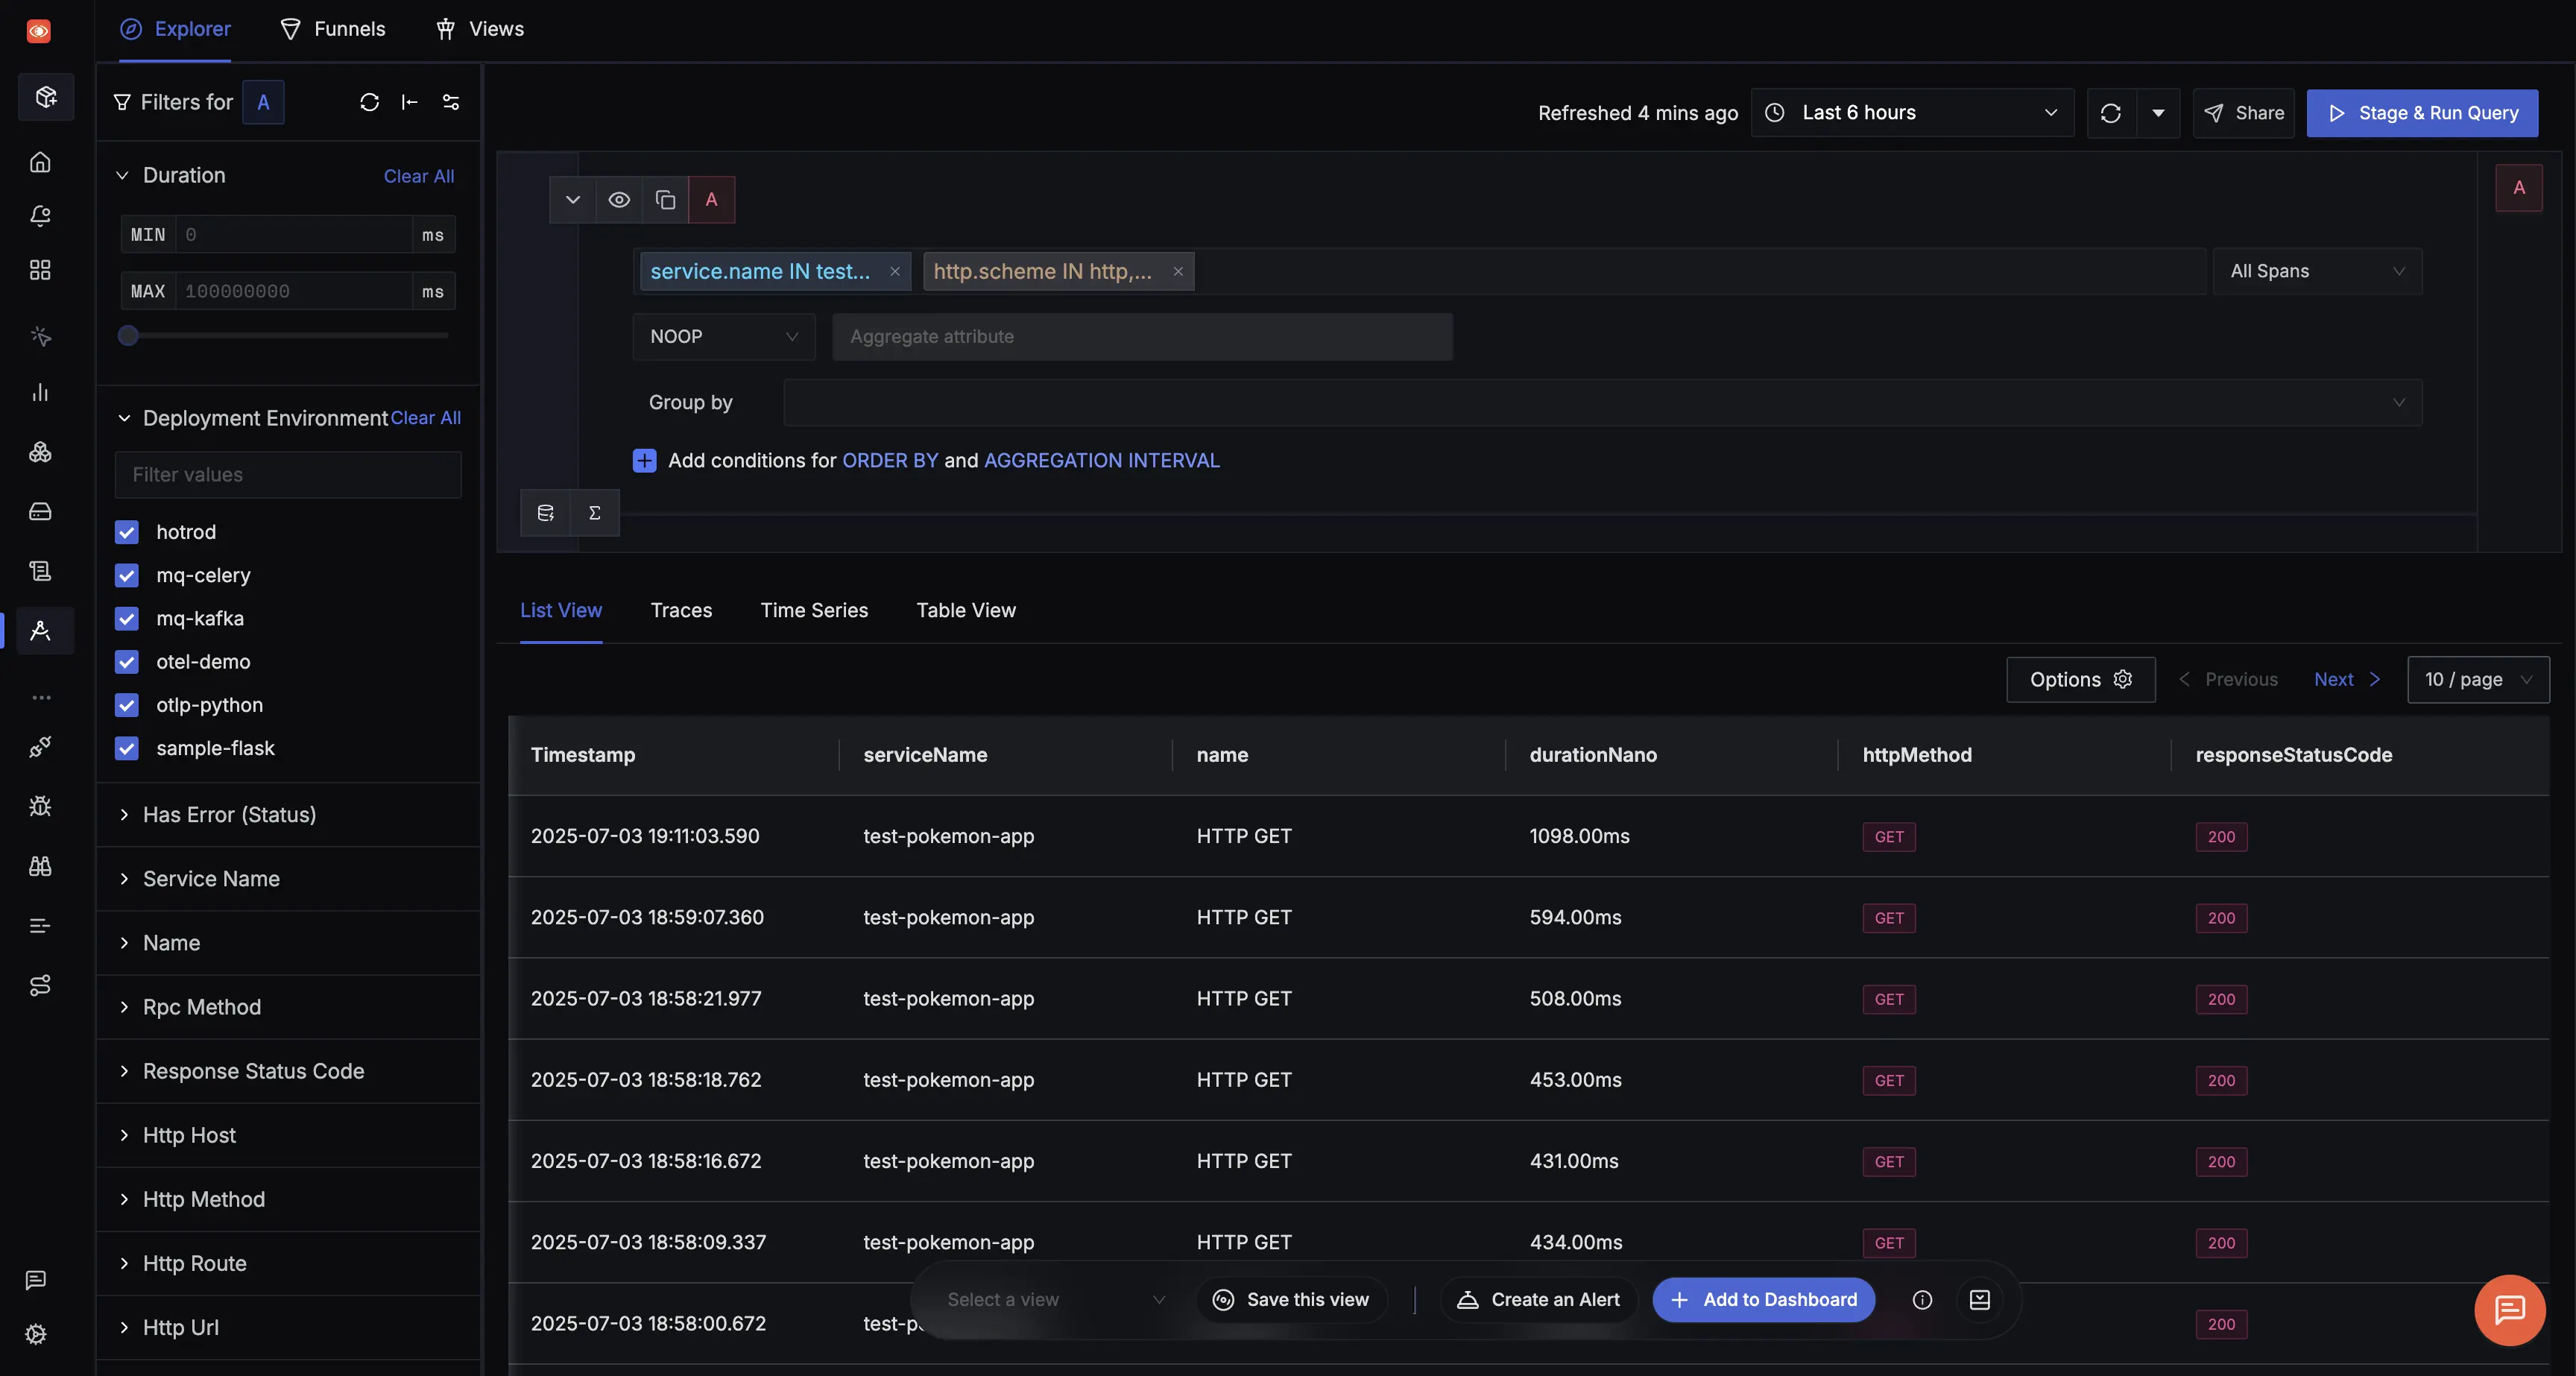2576x1376 pixels.
Task: Click the SigNoz eye logo
Action: click(38, 31)
